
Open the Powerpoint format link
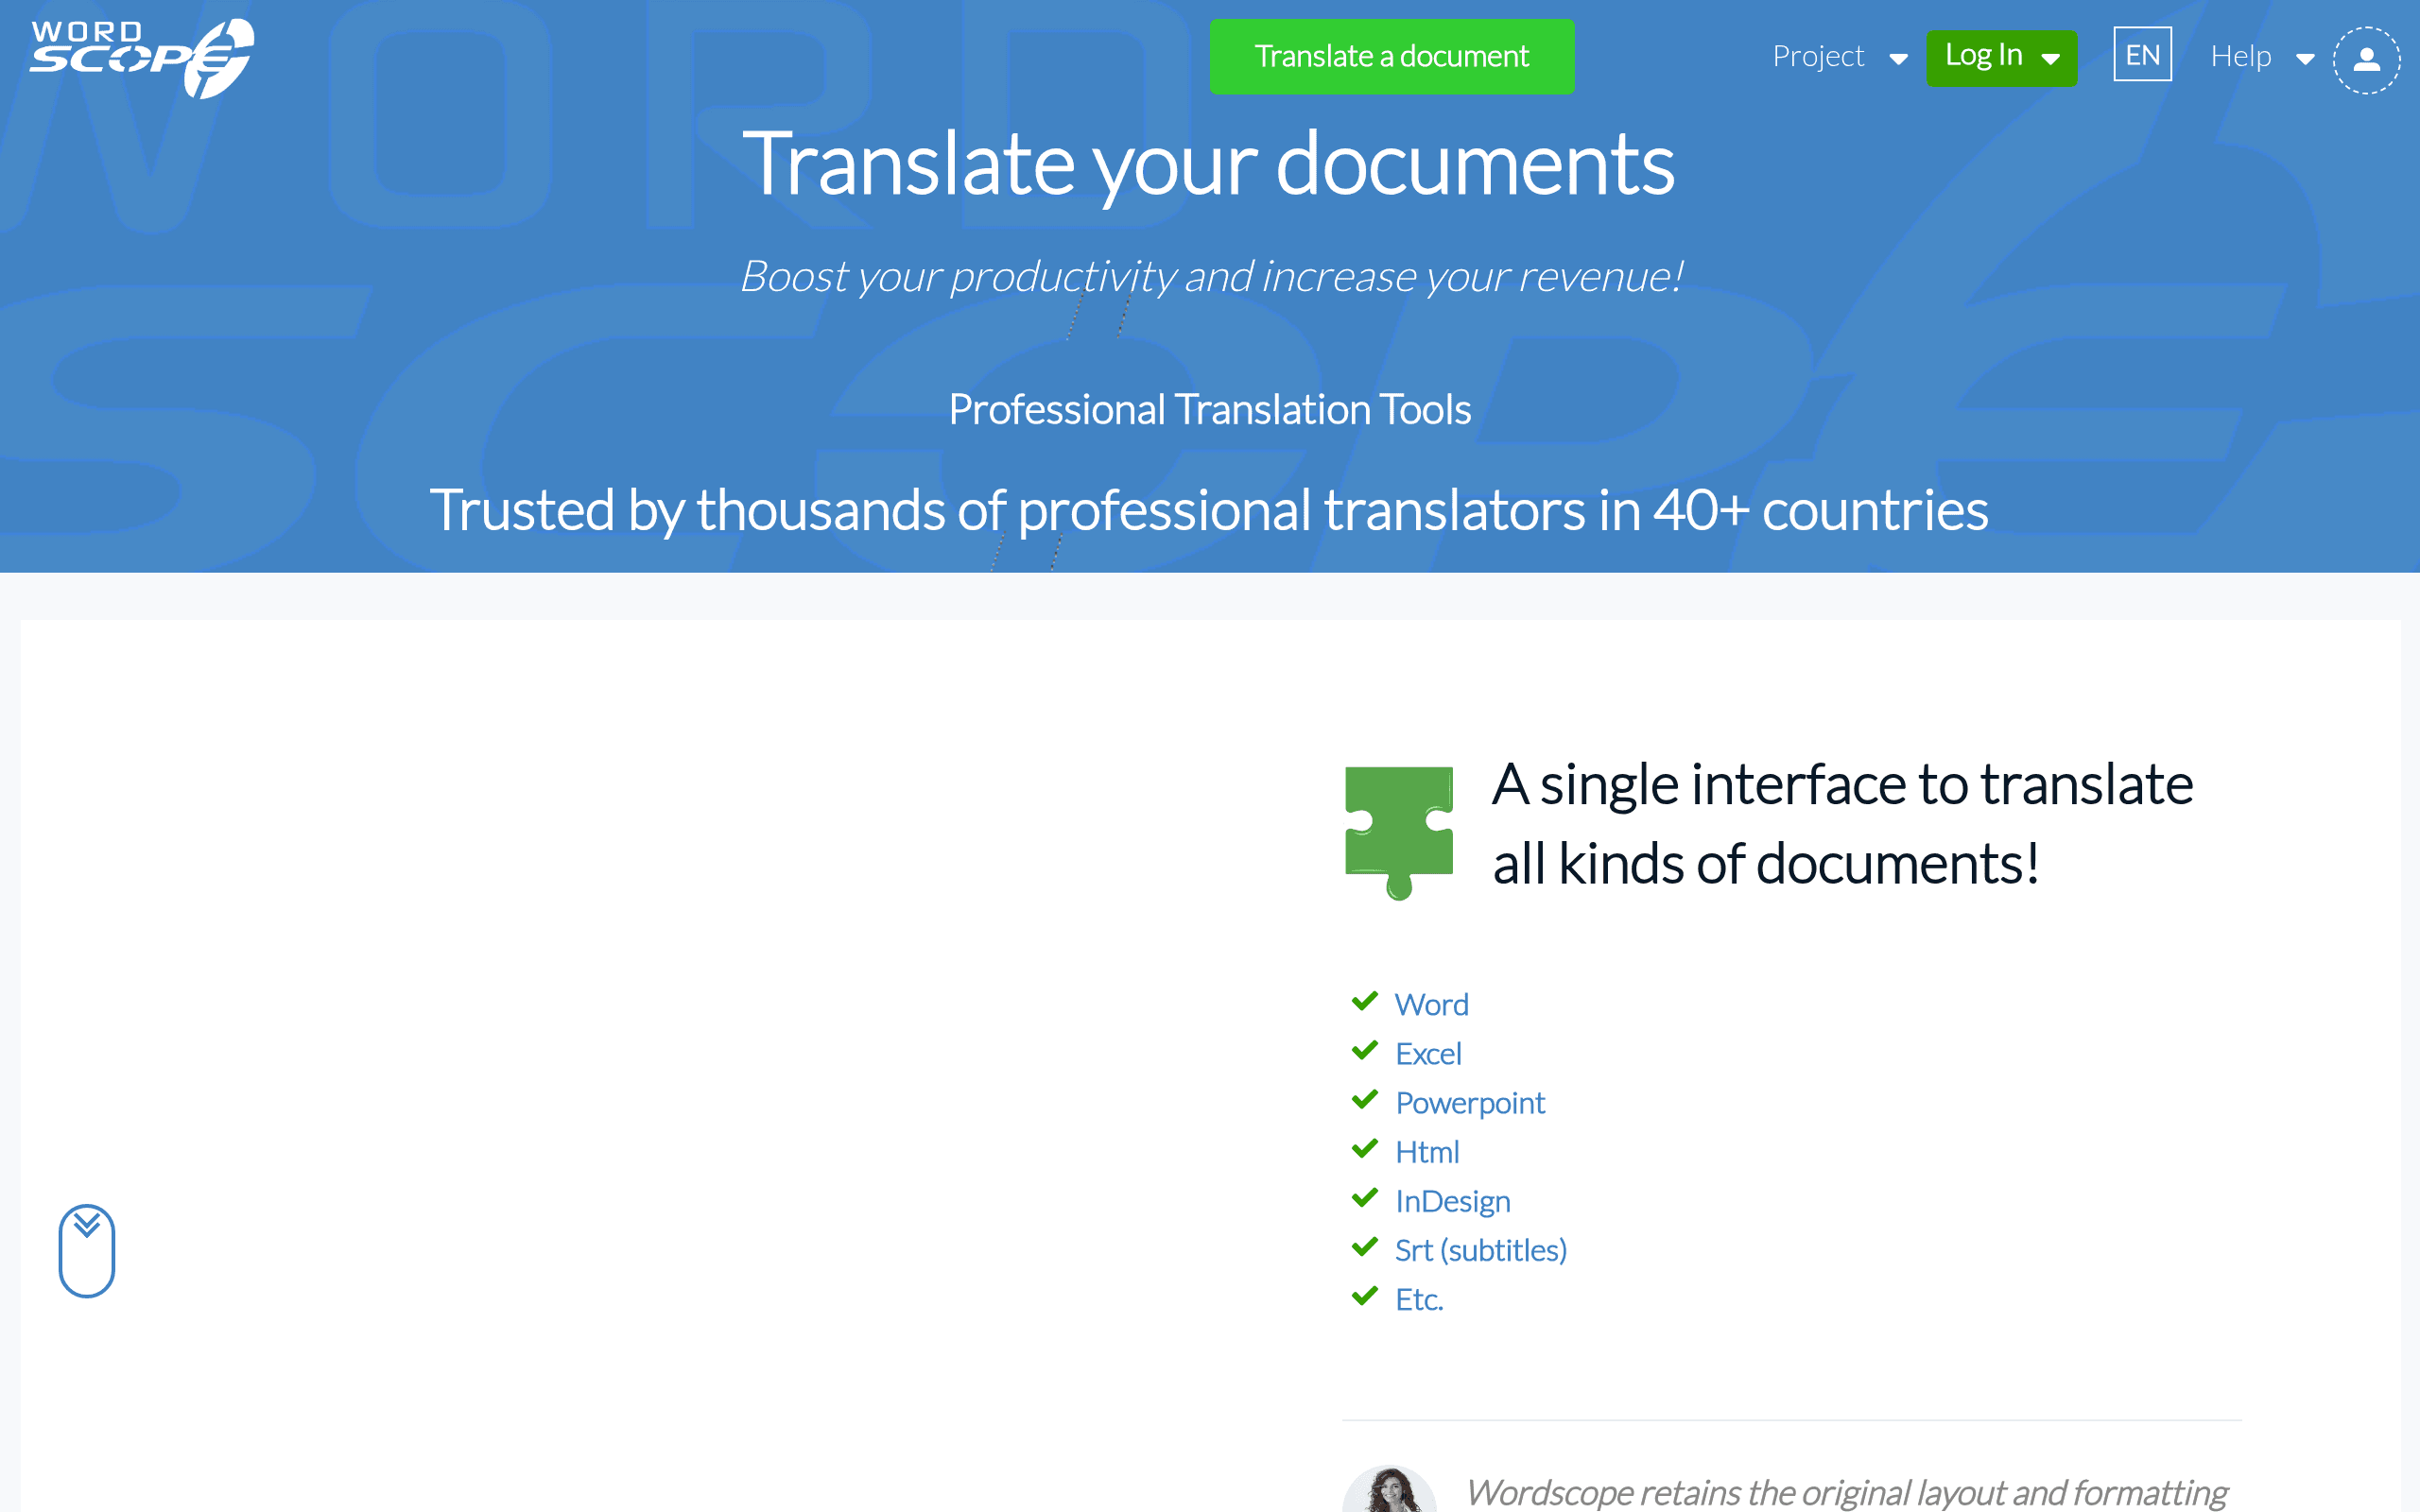(1470, 1102)
